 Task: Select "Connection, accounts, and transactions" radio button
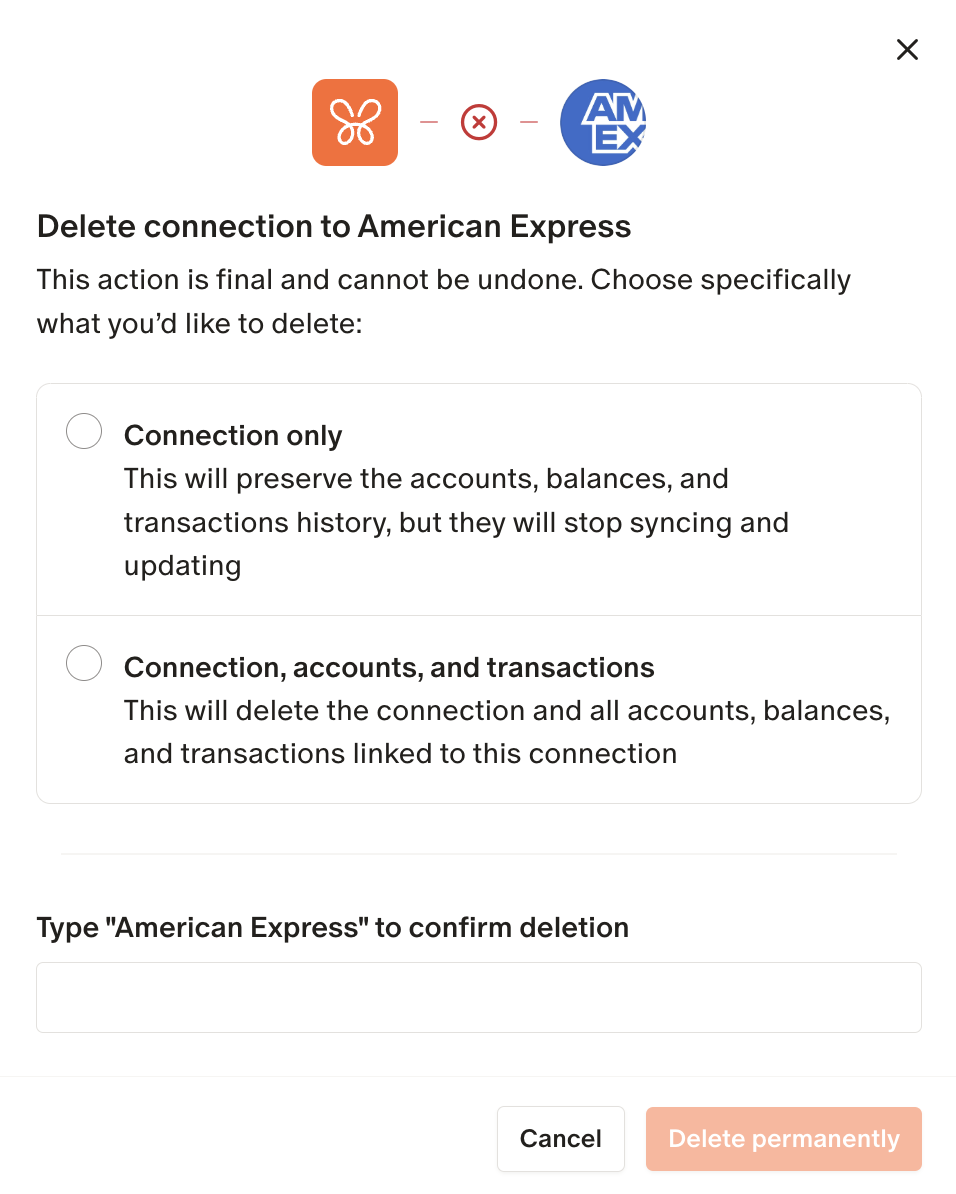(84, 663)
